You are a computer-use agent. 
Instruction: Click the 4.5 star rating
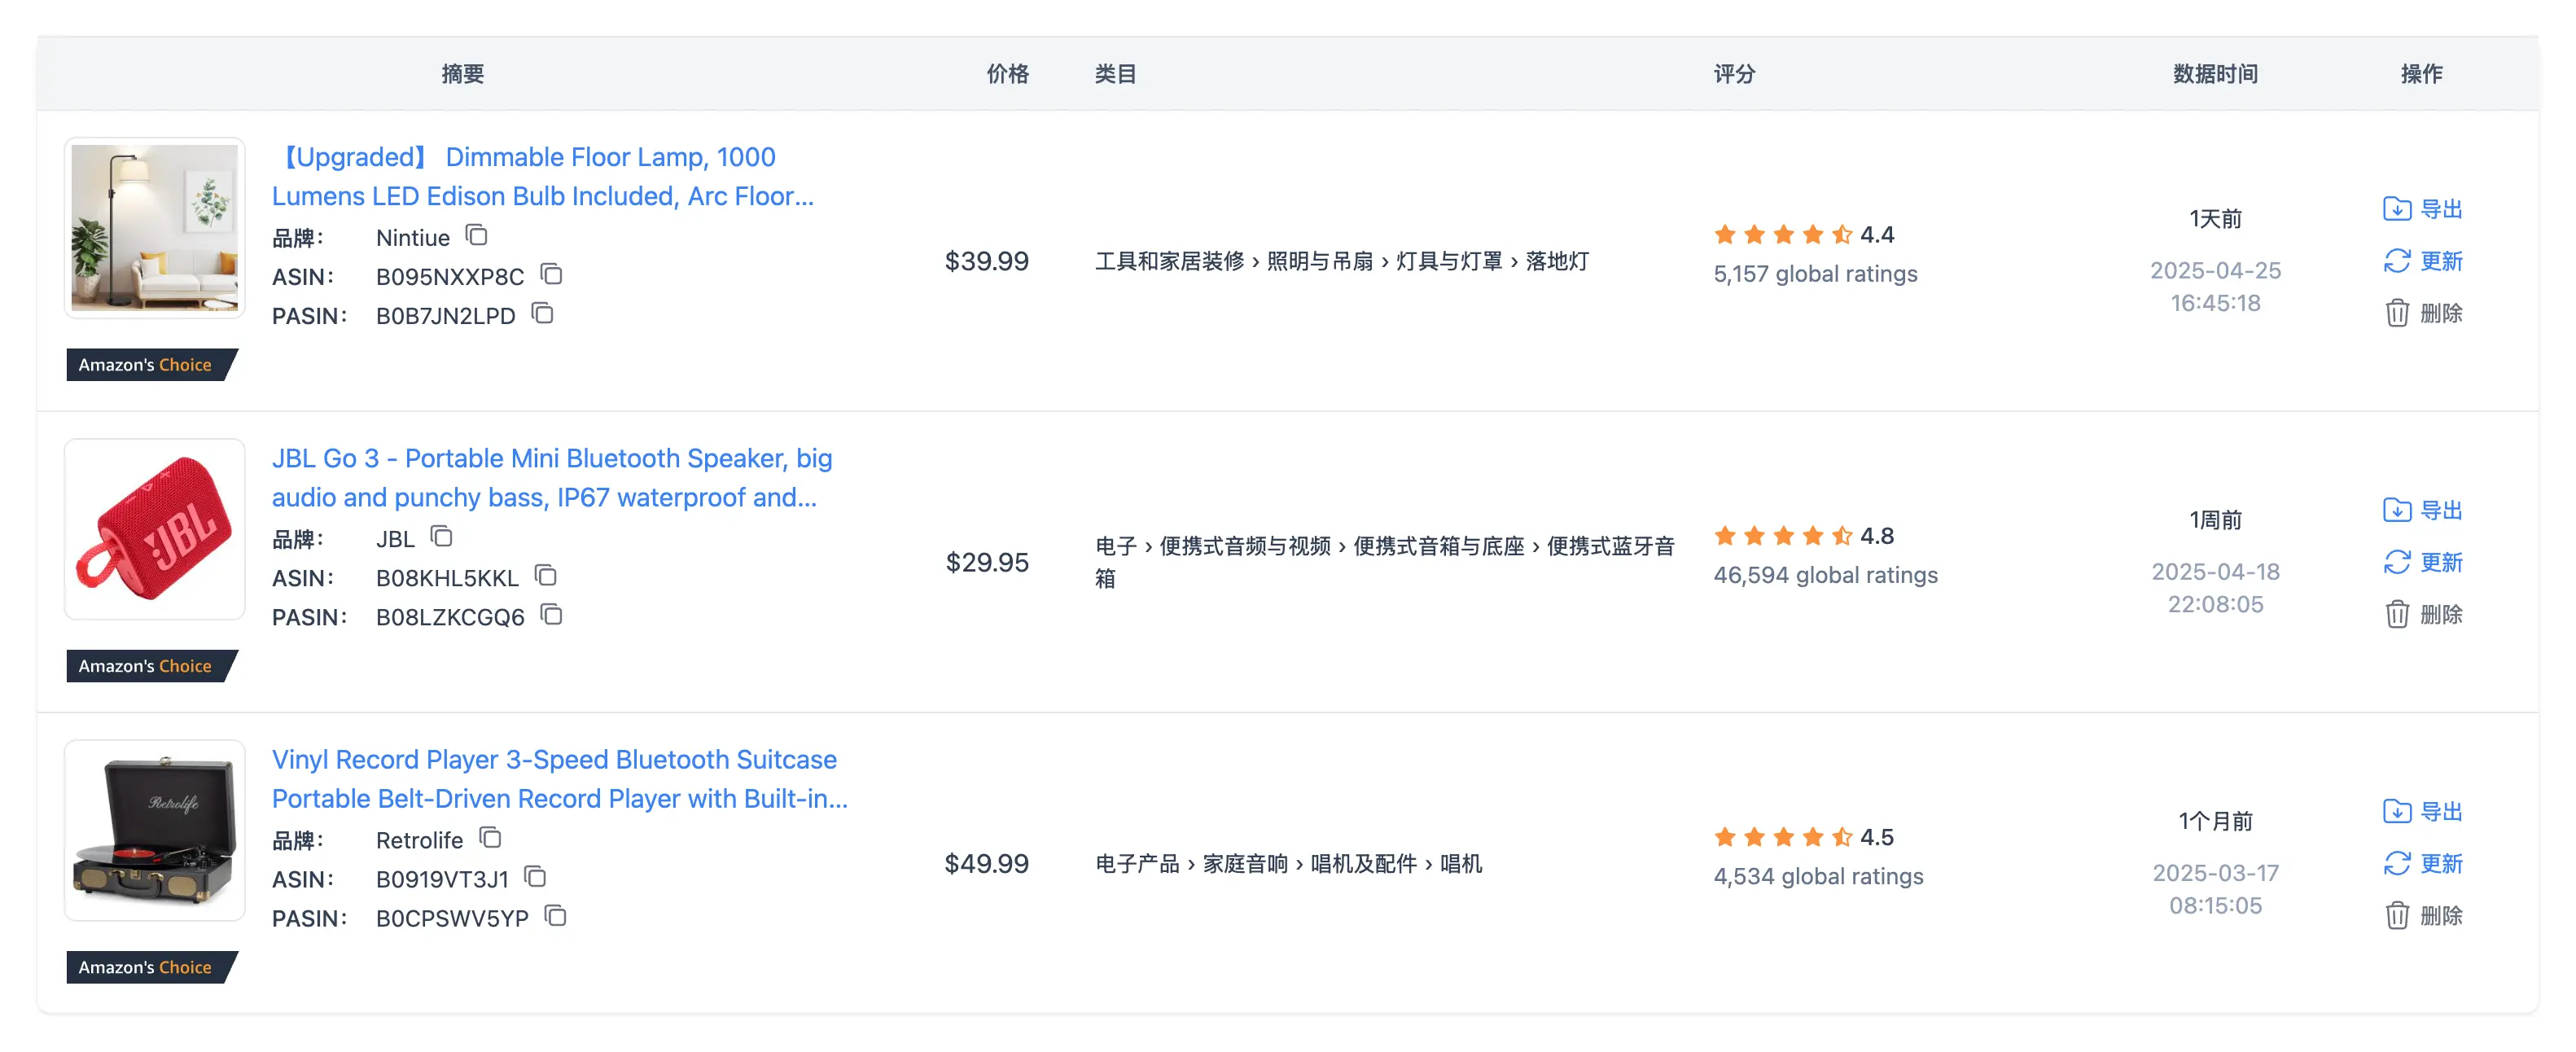1803,837
